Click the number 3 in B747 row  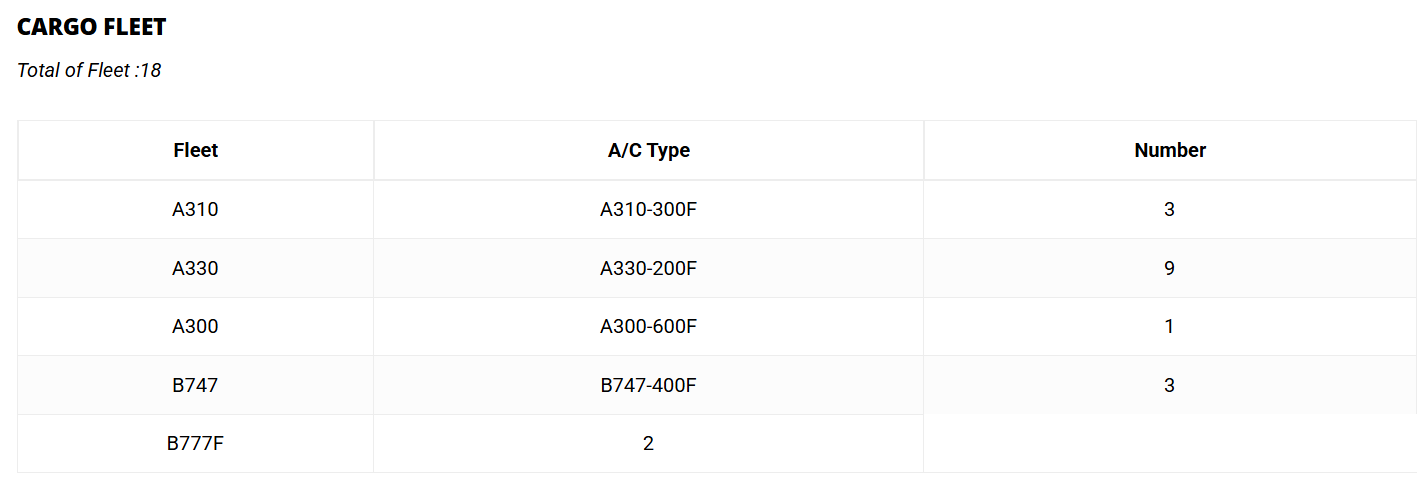pos(1170,385)
